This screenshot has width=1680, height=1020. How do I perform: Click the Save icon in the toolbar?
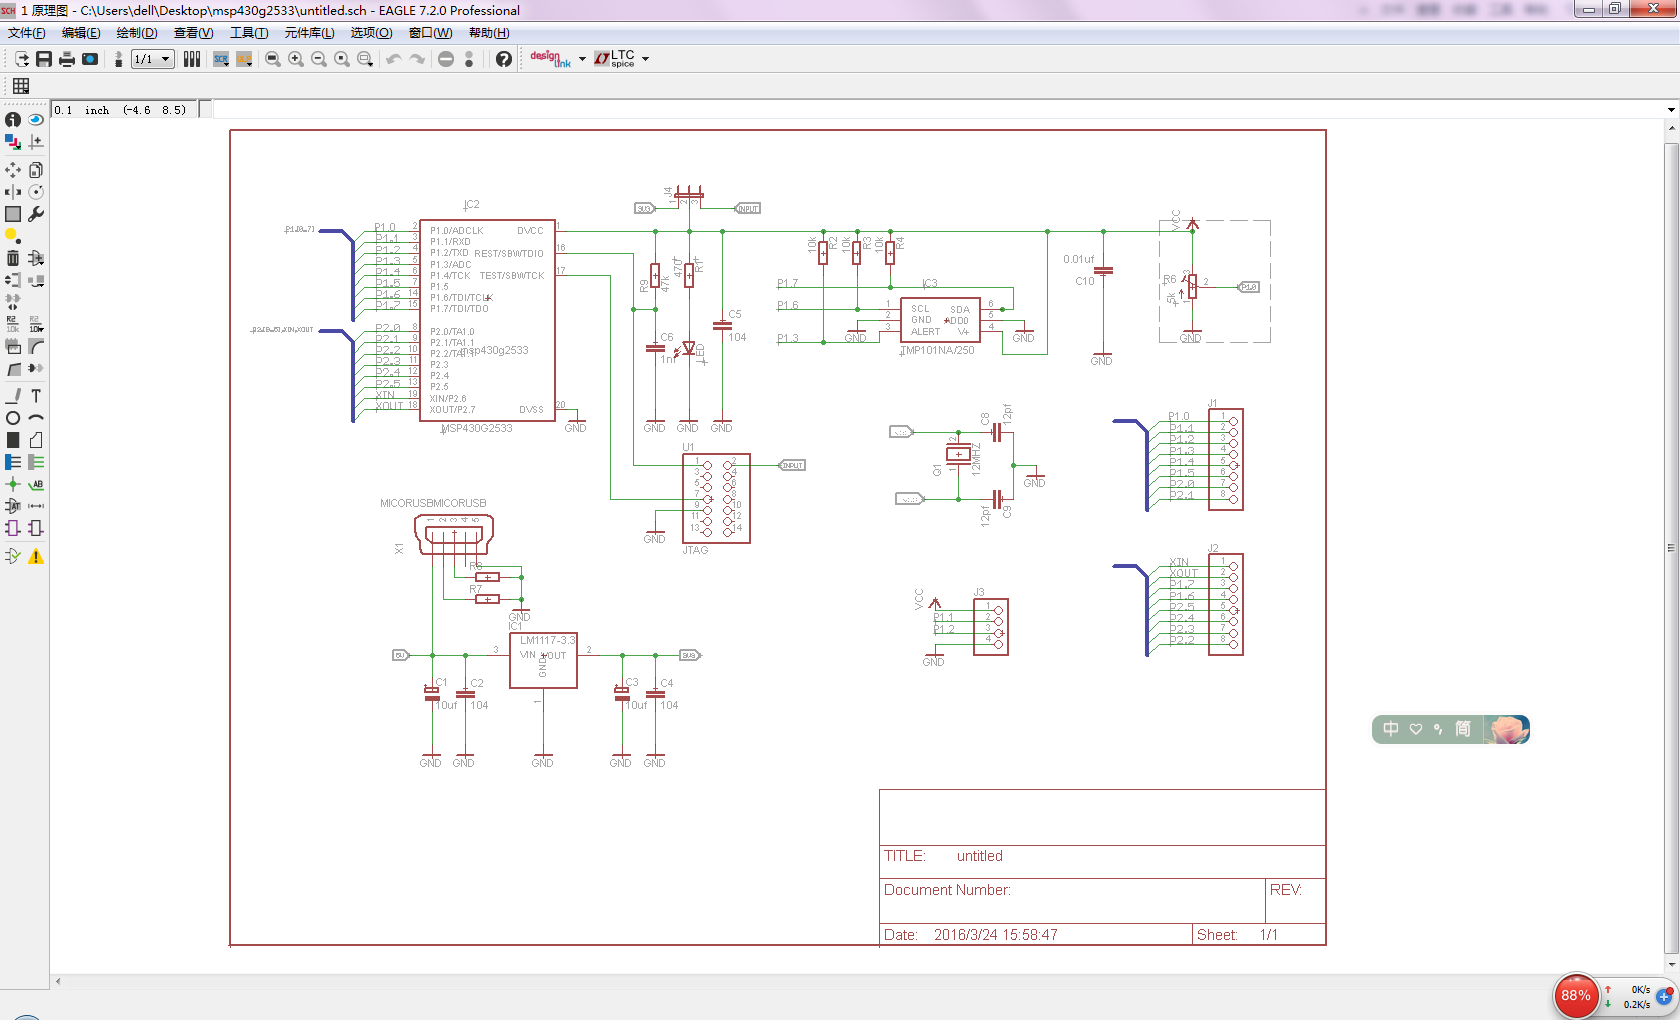[x=44, y=59]
